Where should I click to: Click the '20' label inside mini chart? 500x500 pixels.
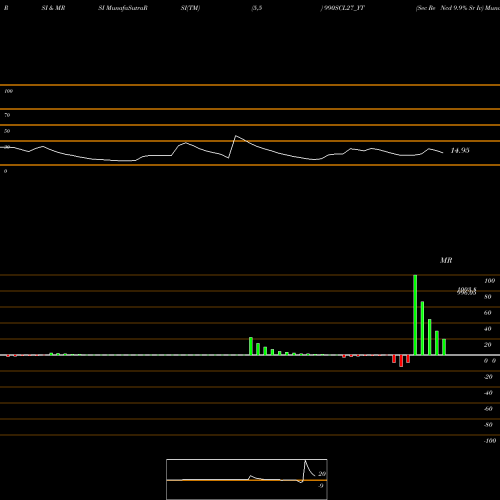pyautogui.click(x=322, y=474)
